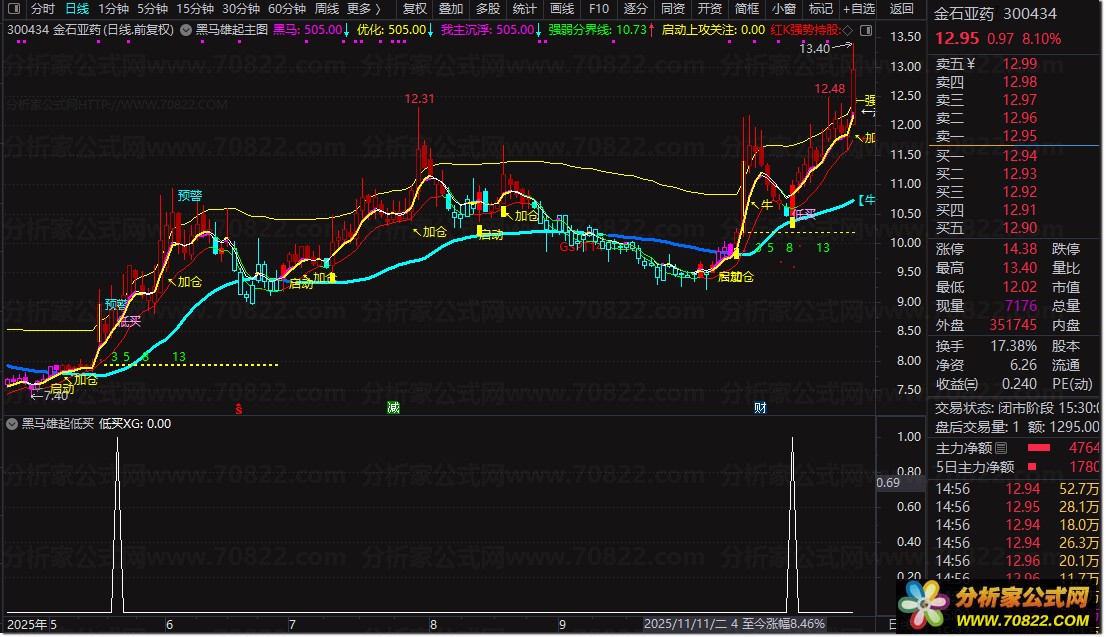Screen dimensions: 1106x637
Task: Toggle 简框 simple frame mode
Action: point(746,9)
